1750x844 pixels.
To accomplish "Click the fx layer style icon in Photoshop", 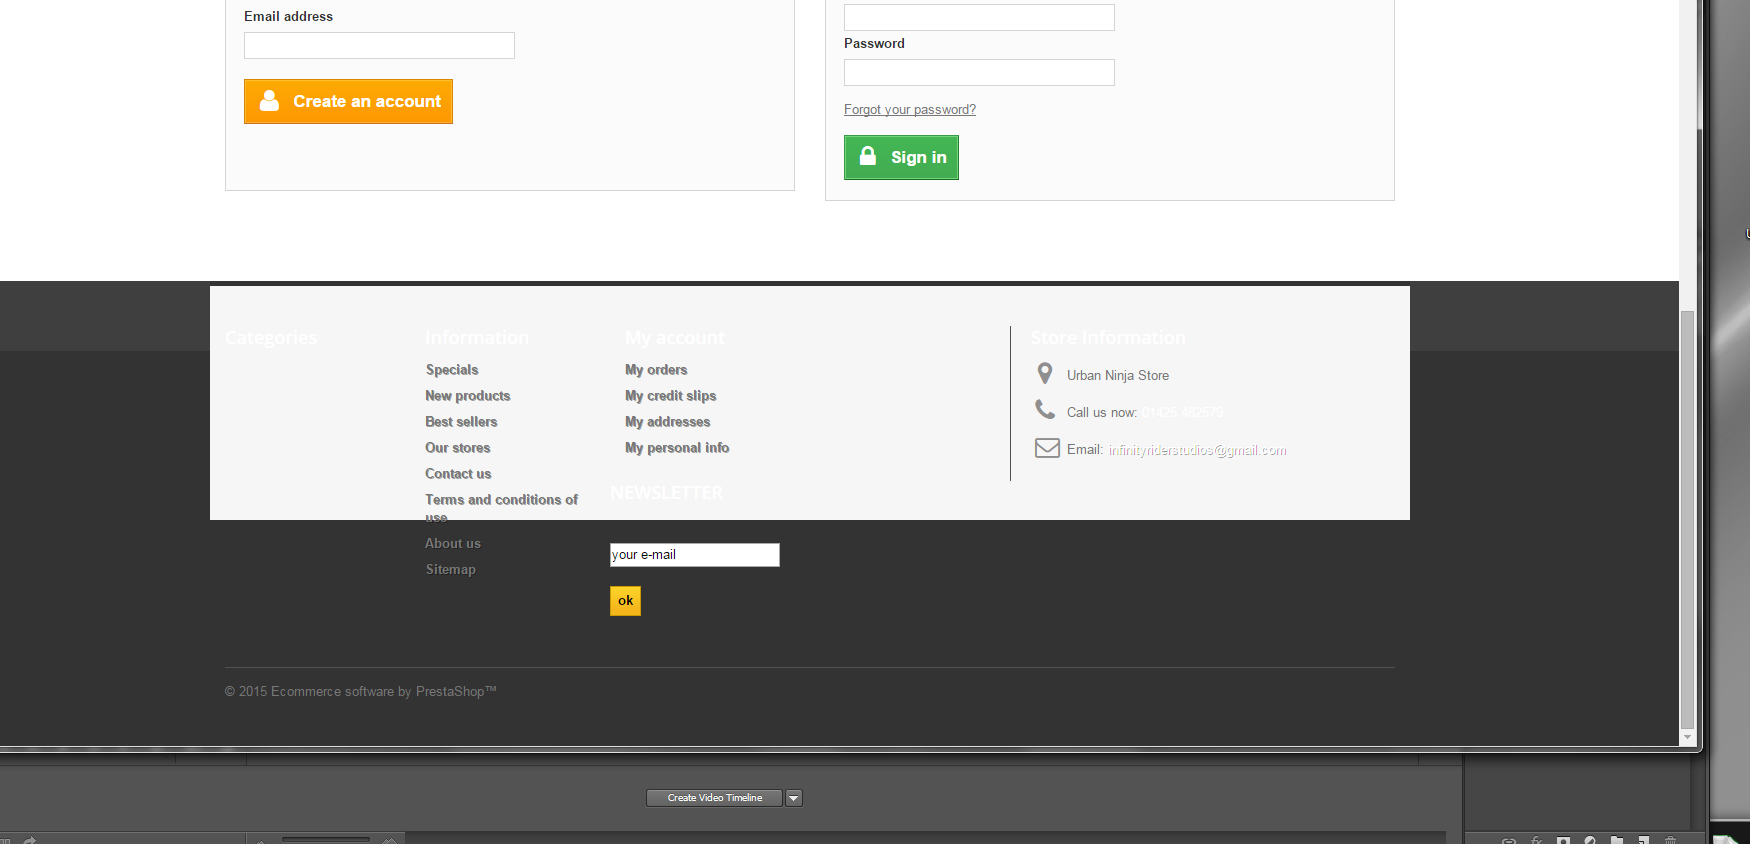I will coord(1537,840).
